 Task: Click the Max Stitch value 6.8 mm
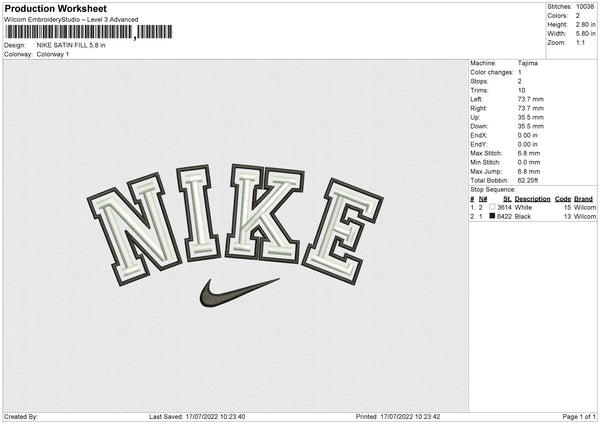[x=529, y=153]
